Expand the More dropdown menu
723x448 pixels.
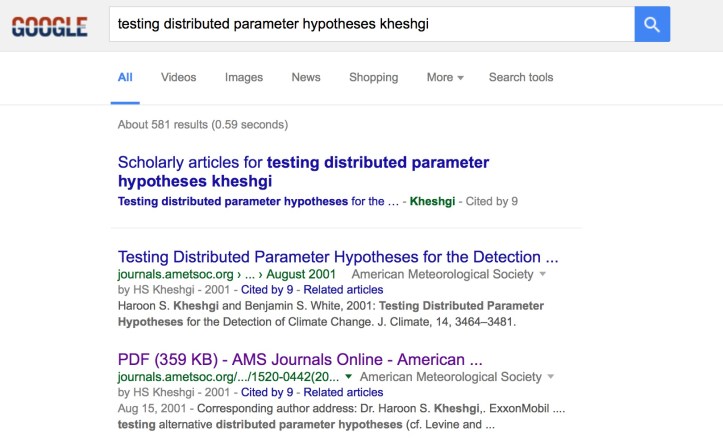point(445,77)
